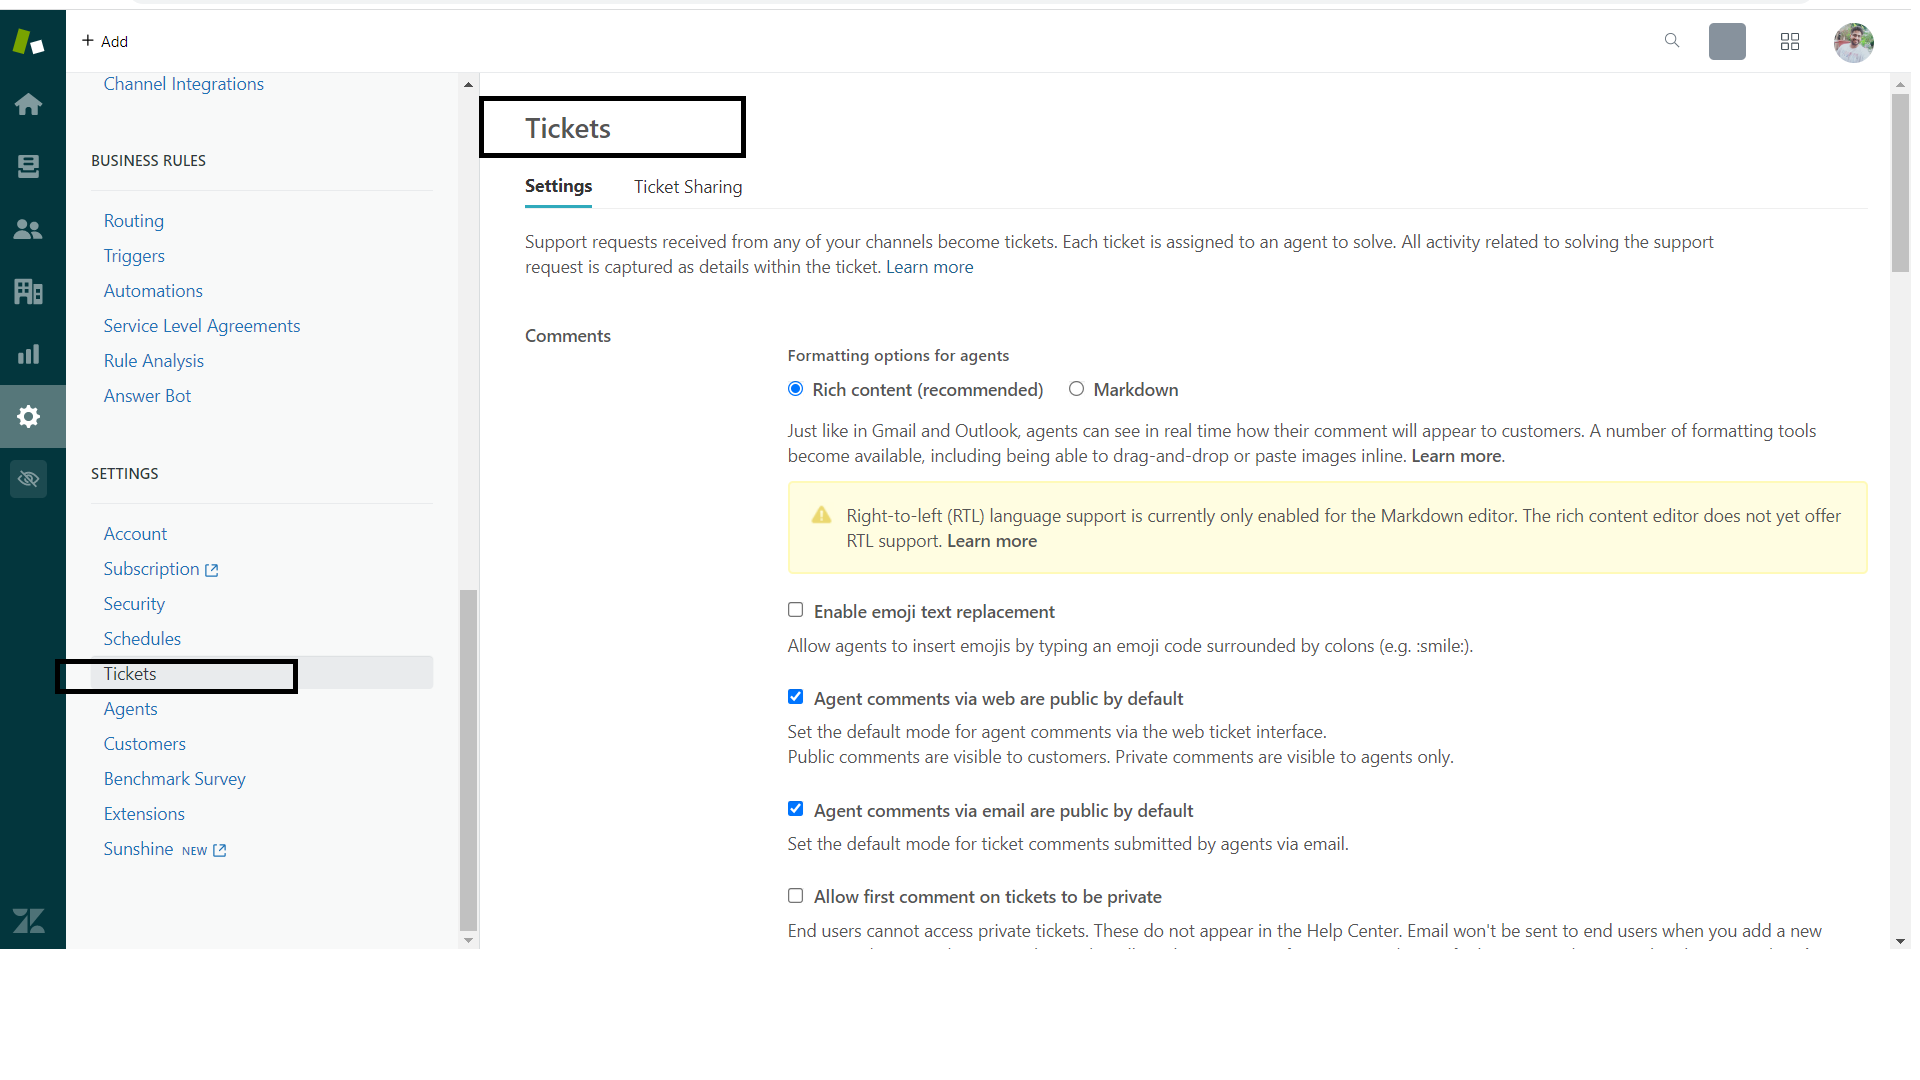Switch to Ticket Sharing tab
Viewport: 1920px width, 1080px height.
point(688,187)
